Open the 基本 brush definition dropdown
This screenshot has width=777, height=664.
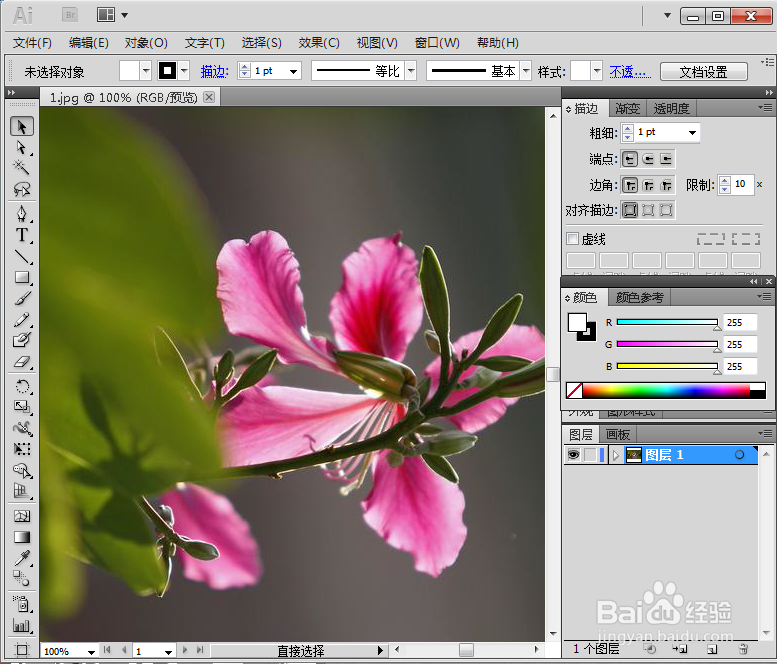tap(526, 71)
